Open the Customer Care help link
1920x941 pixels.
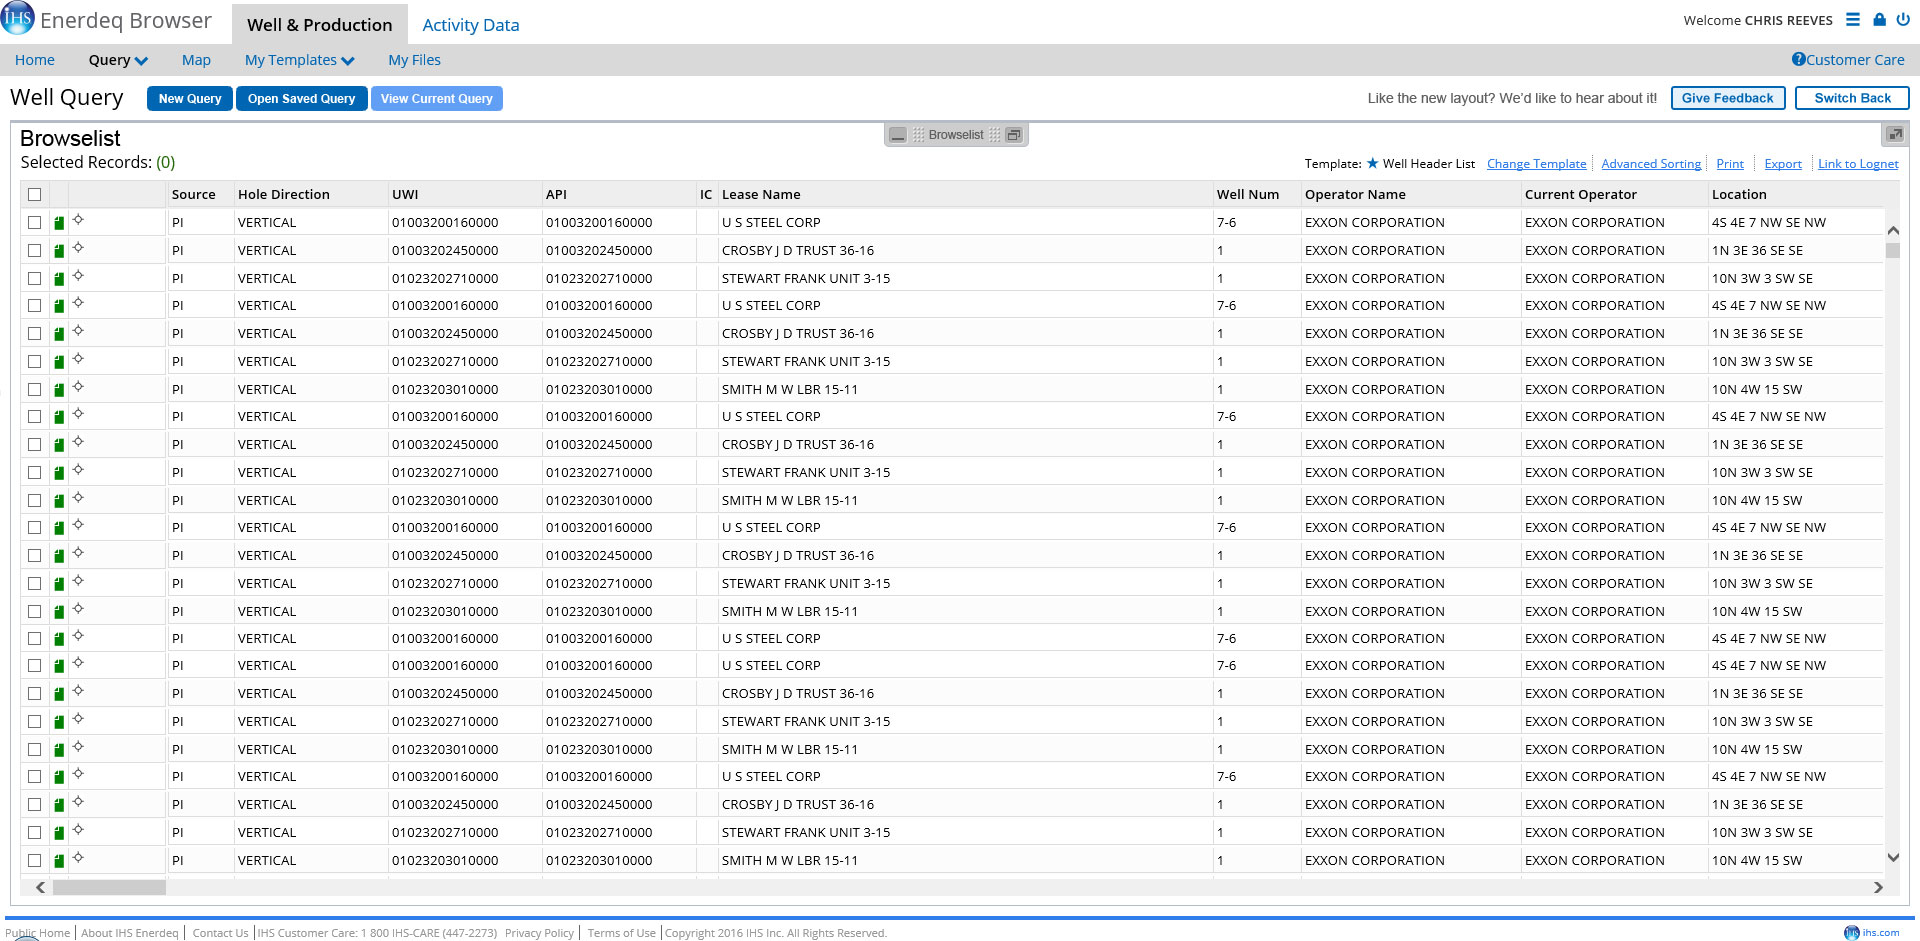click(x=1848, y=60)
